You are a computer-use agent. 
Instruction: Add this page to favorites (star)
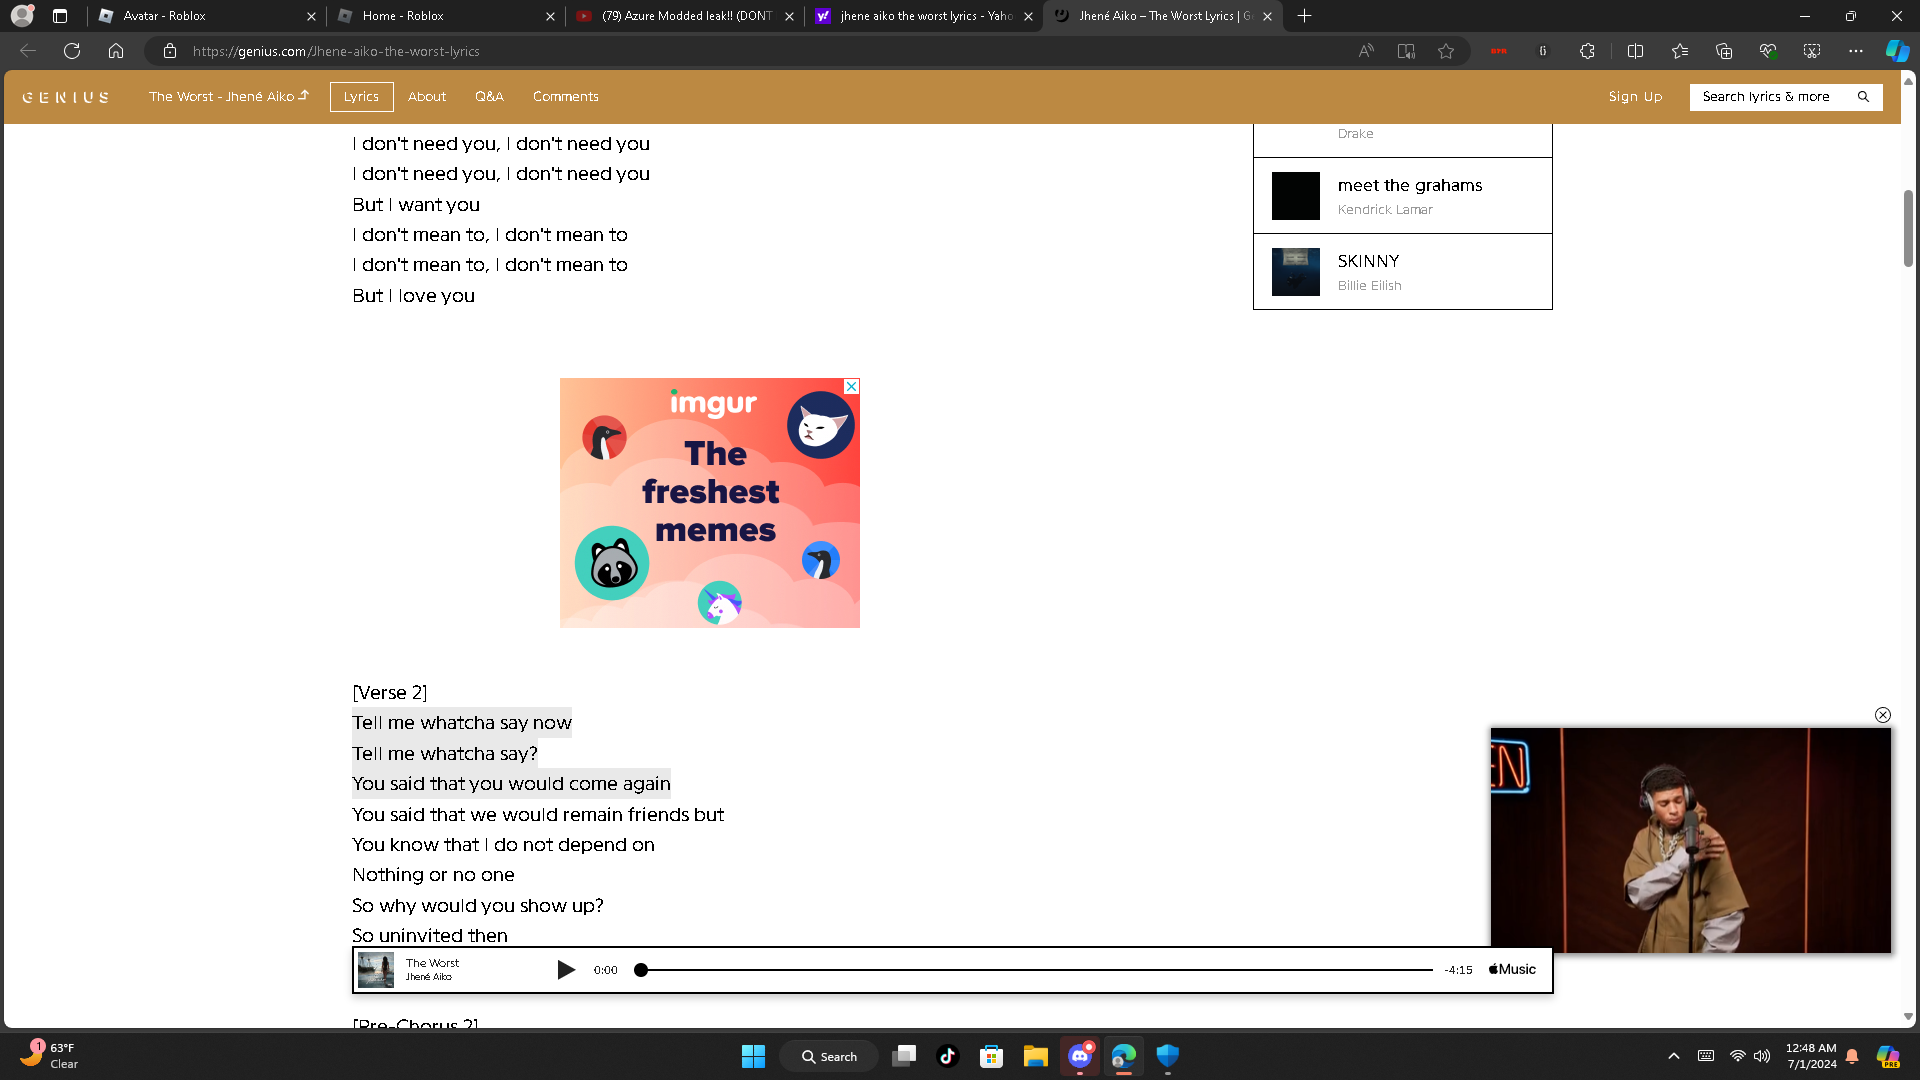point(1446,51)
